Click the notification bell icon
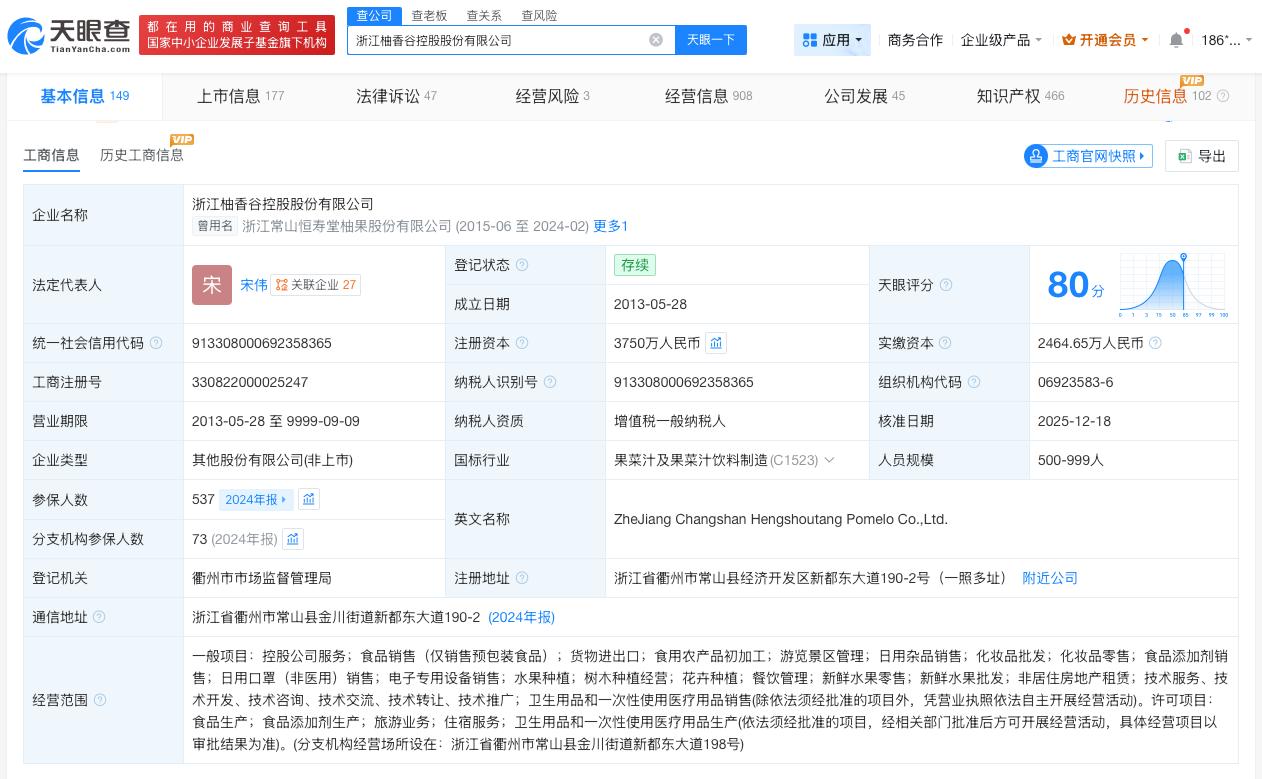The image size is (1262, 779). [1176, 40]
